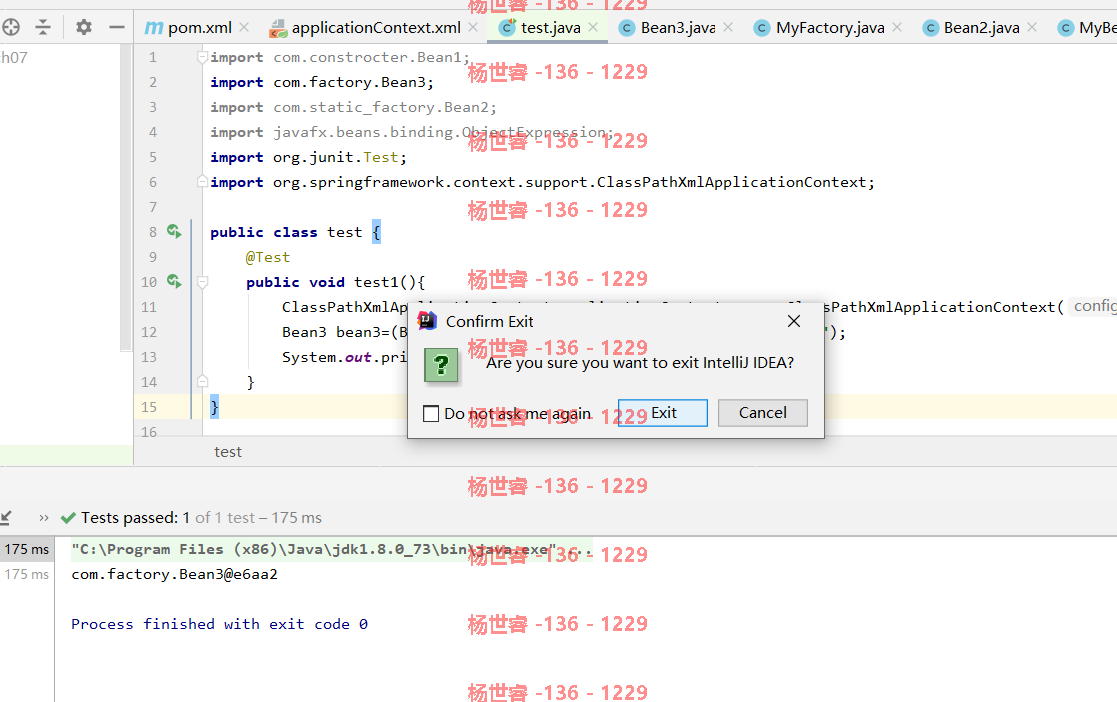This screenshot has height=702, width=1117.
Task: Open the Bean3.java tab
Action: pyautogui.click(x=677, y=28)
